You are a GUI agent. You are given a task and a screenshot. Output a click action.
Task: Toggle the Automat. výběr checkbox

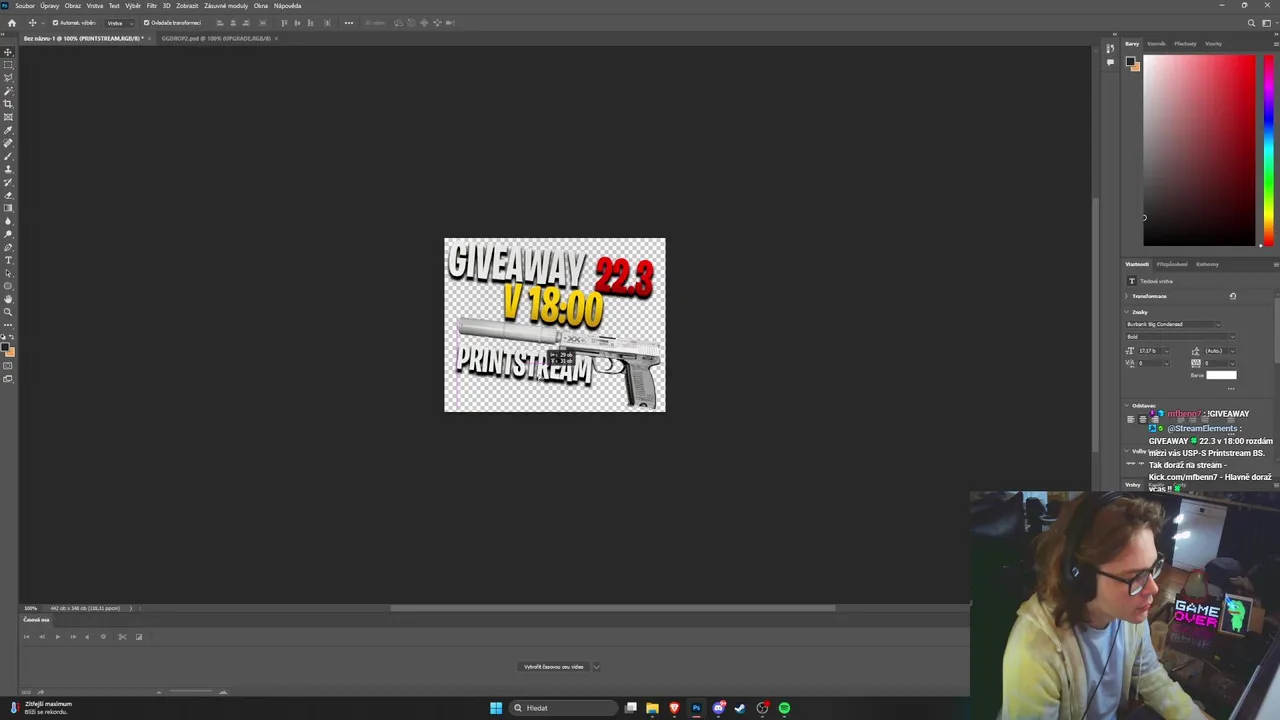55,22
